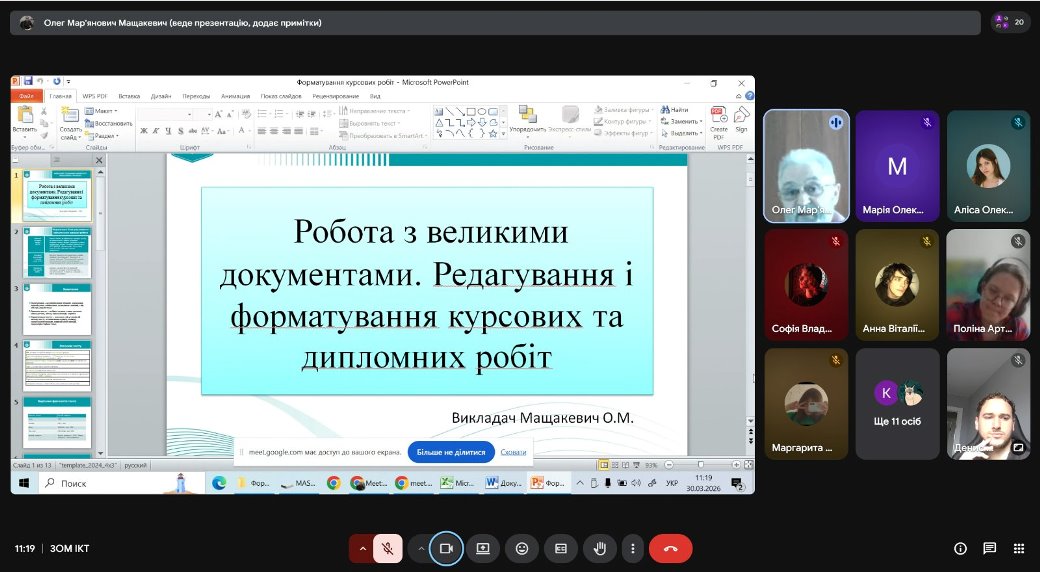Open the emoji reactions button
The image size is (1040, 572).
(522, 548)
